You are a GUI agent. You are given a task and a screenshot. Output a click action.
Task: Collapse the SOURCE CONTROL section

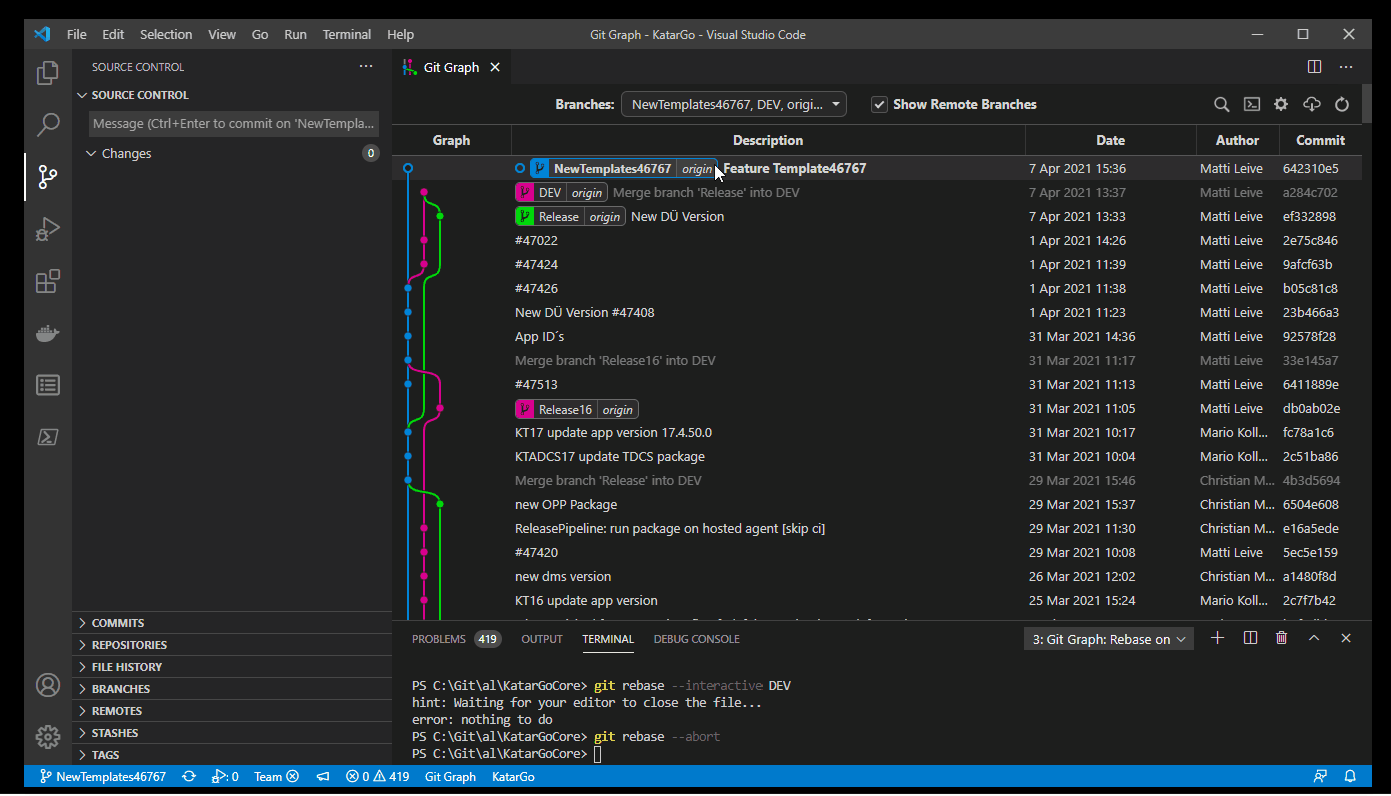pos(234,95)
